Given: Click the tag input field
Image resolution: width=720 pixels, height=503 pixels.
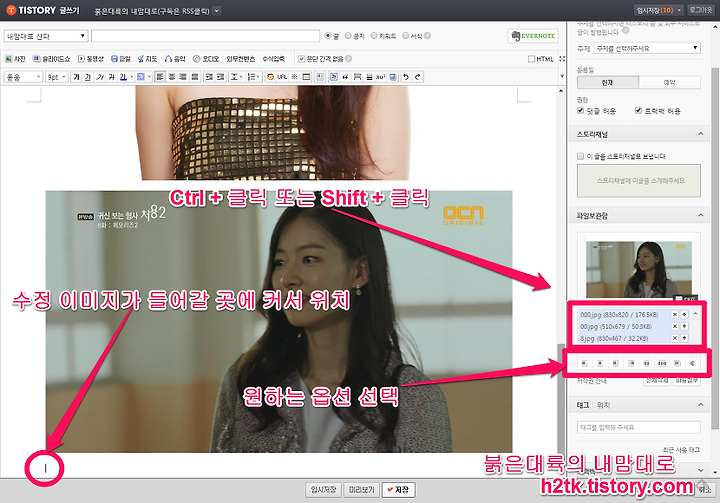Looking at the screenshot, I should click(639, 427).
